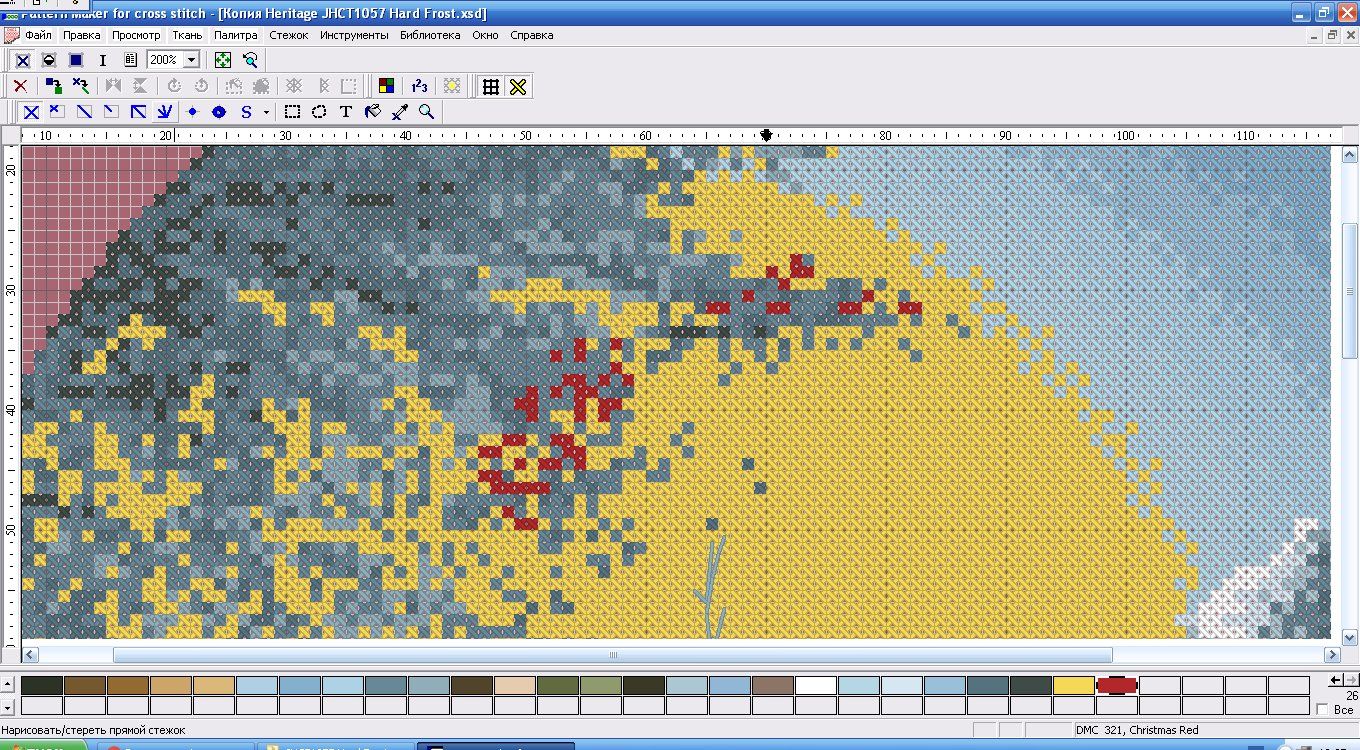Select the text tool (T icon)
Viewport: 1360px width, 750px height.
[346, 112]
